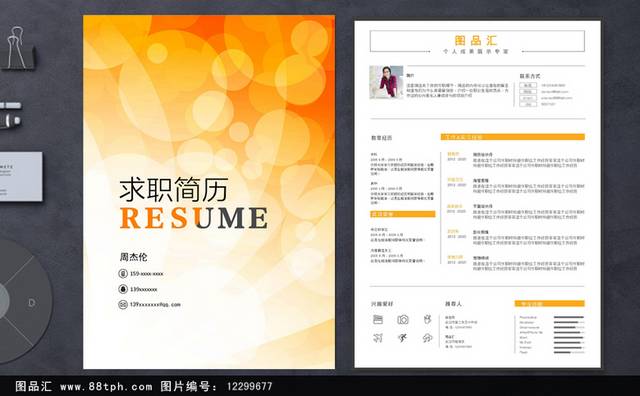Click the cloud music hobby icon
Image resolution: width=640 pixels, height=396 pixels.
point(427,338)
